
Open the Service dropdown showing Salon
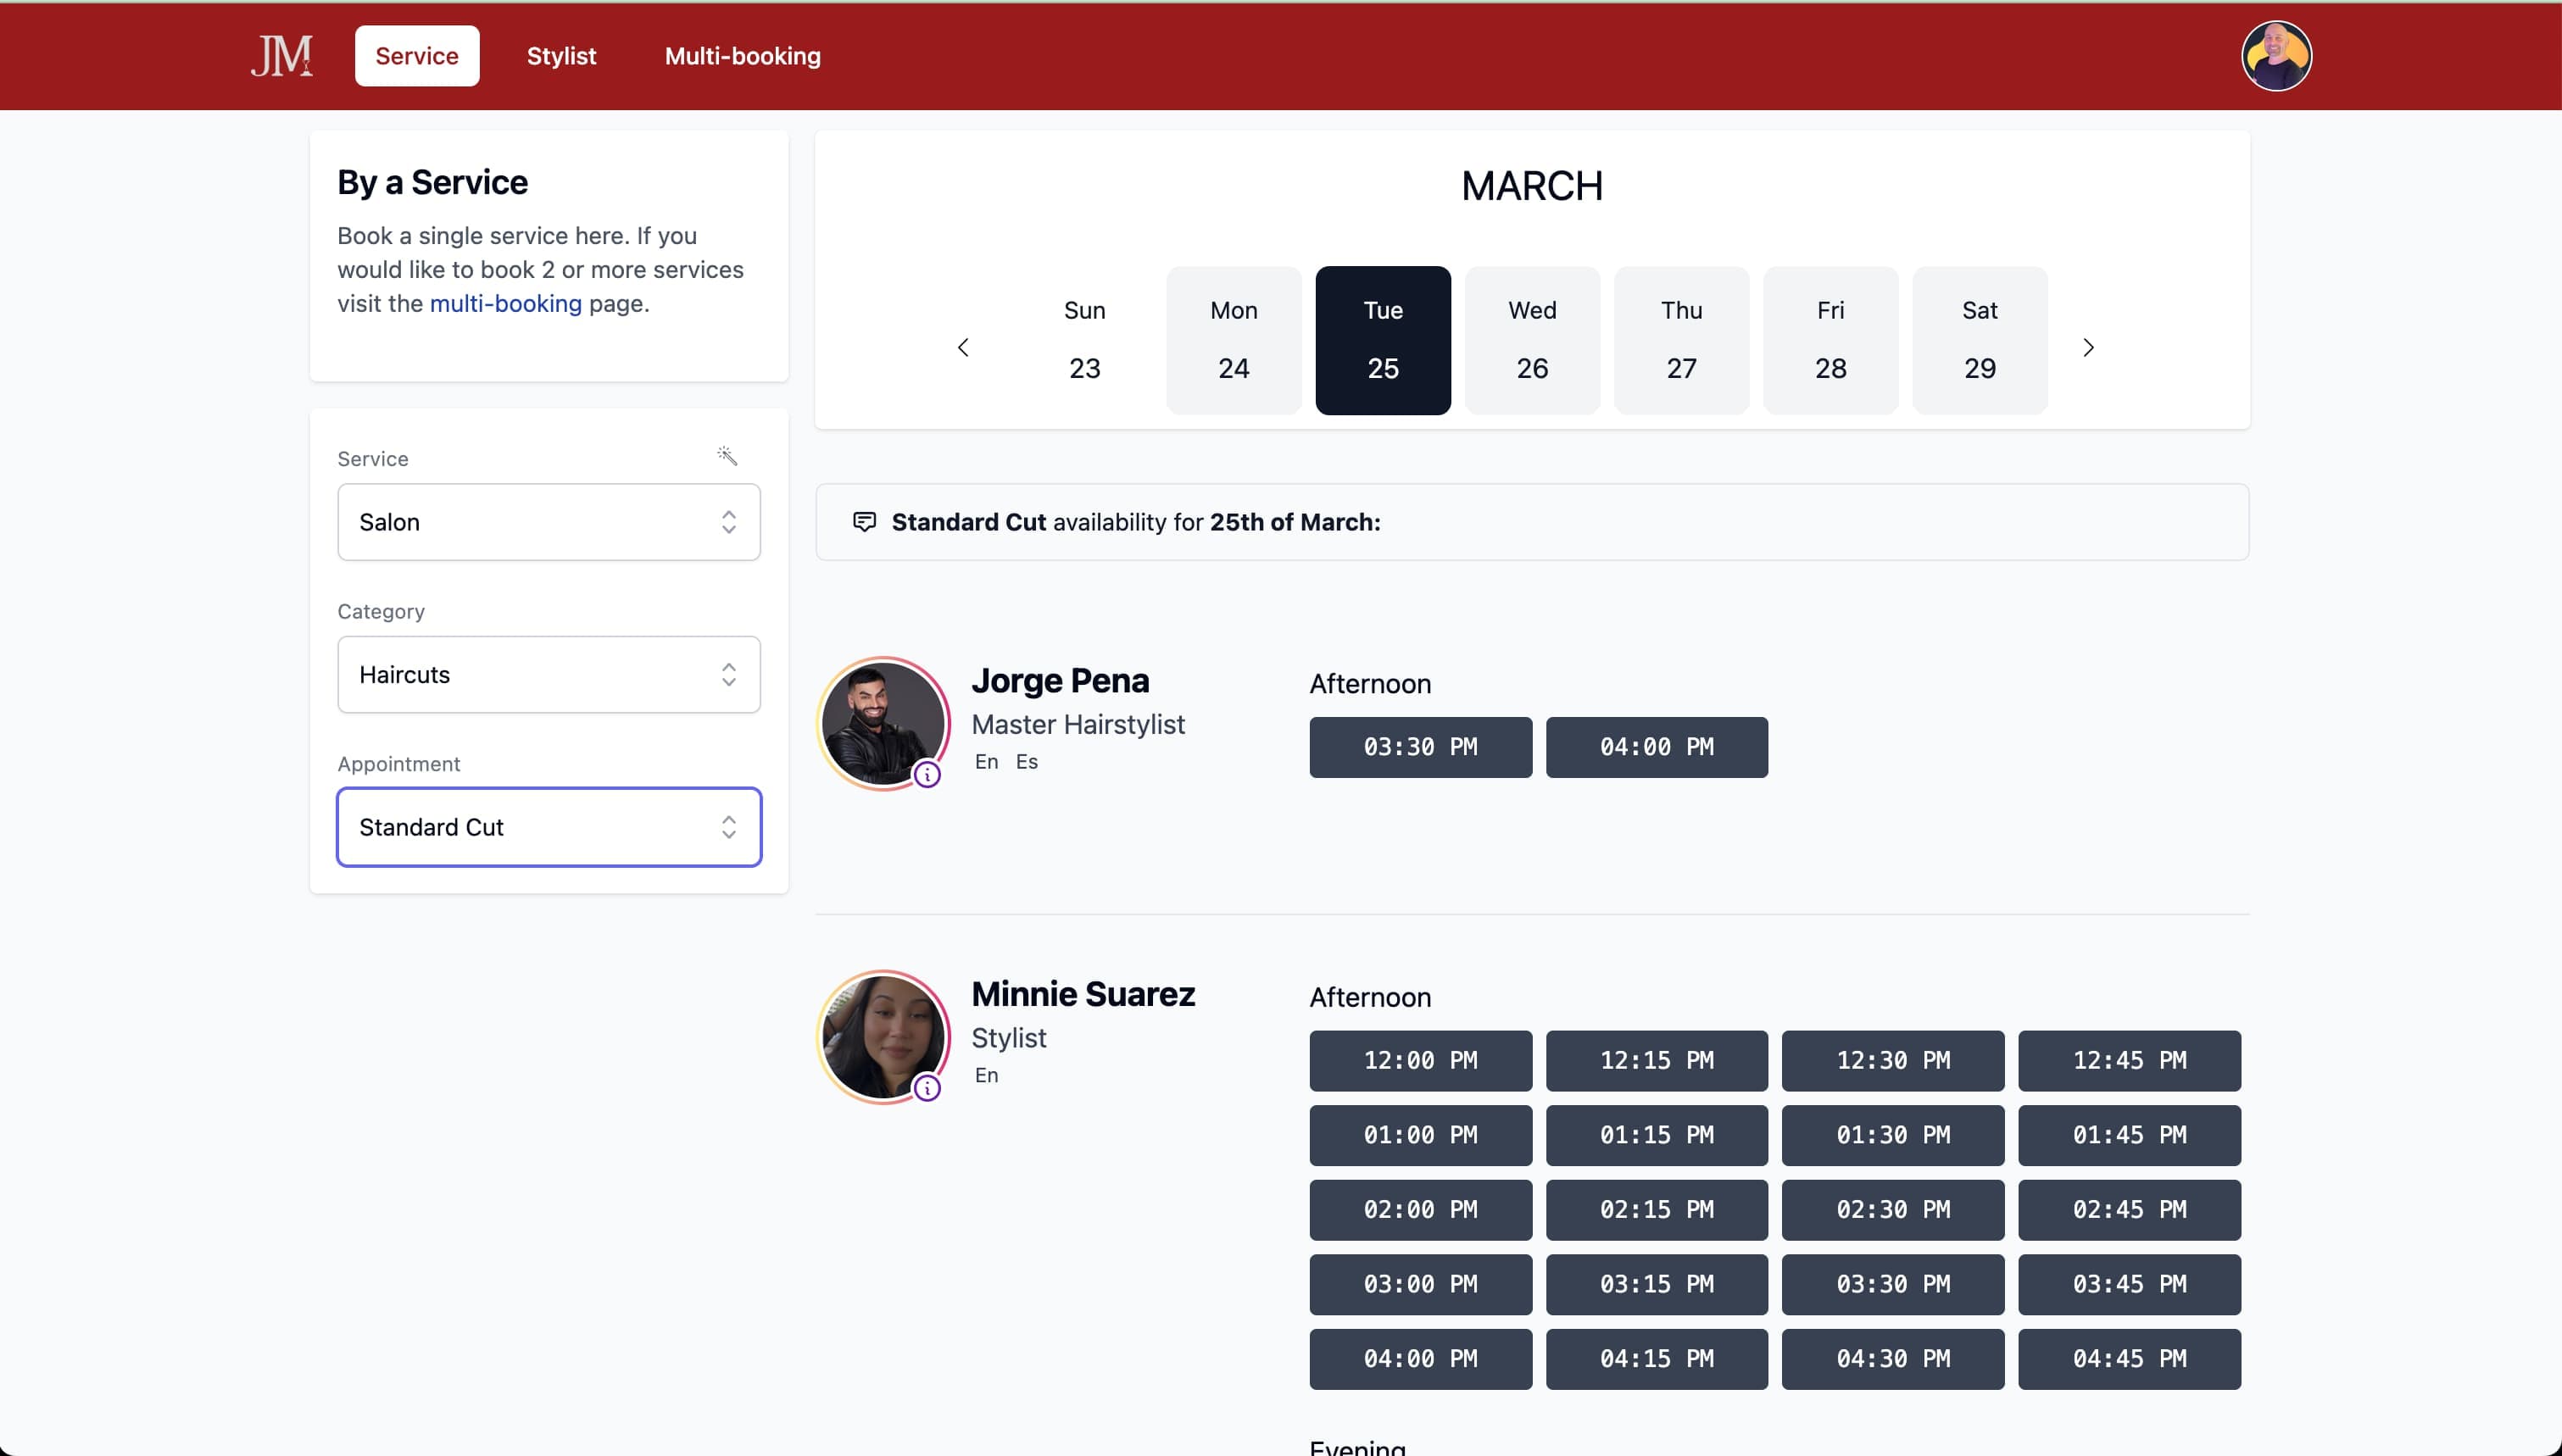pyautogui.click(x=548, y=521)
